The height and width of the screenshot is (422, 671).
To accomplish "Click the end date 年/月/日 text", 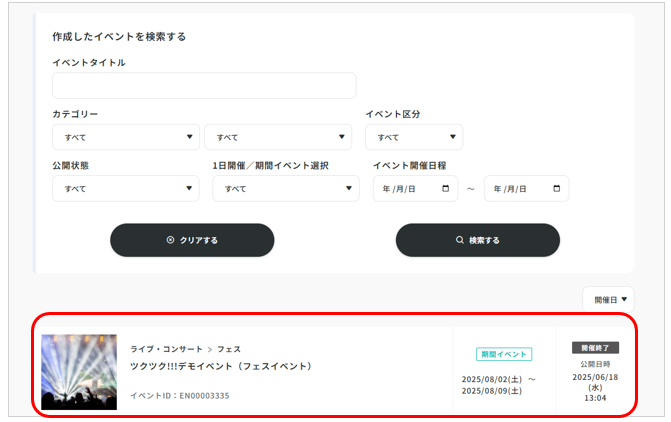I will [x=511, y=189].
